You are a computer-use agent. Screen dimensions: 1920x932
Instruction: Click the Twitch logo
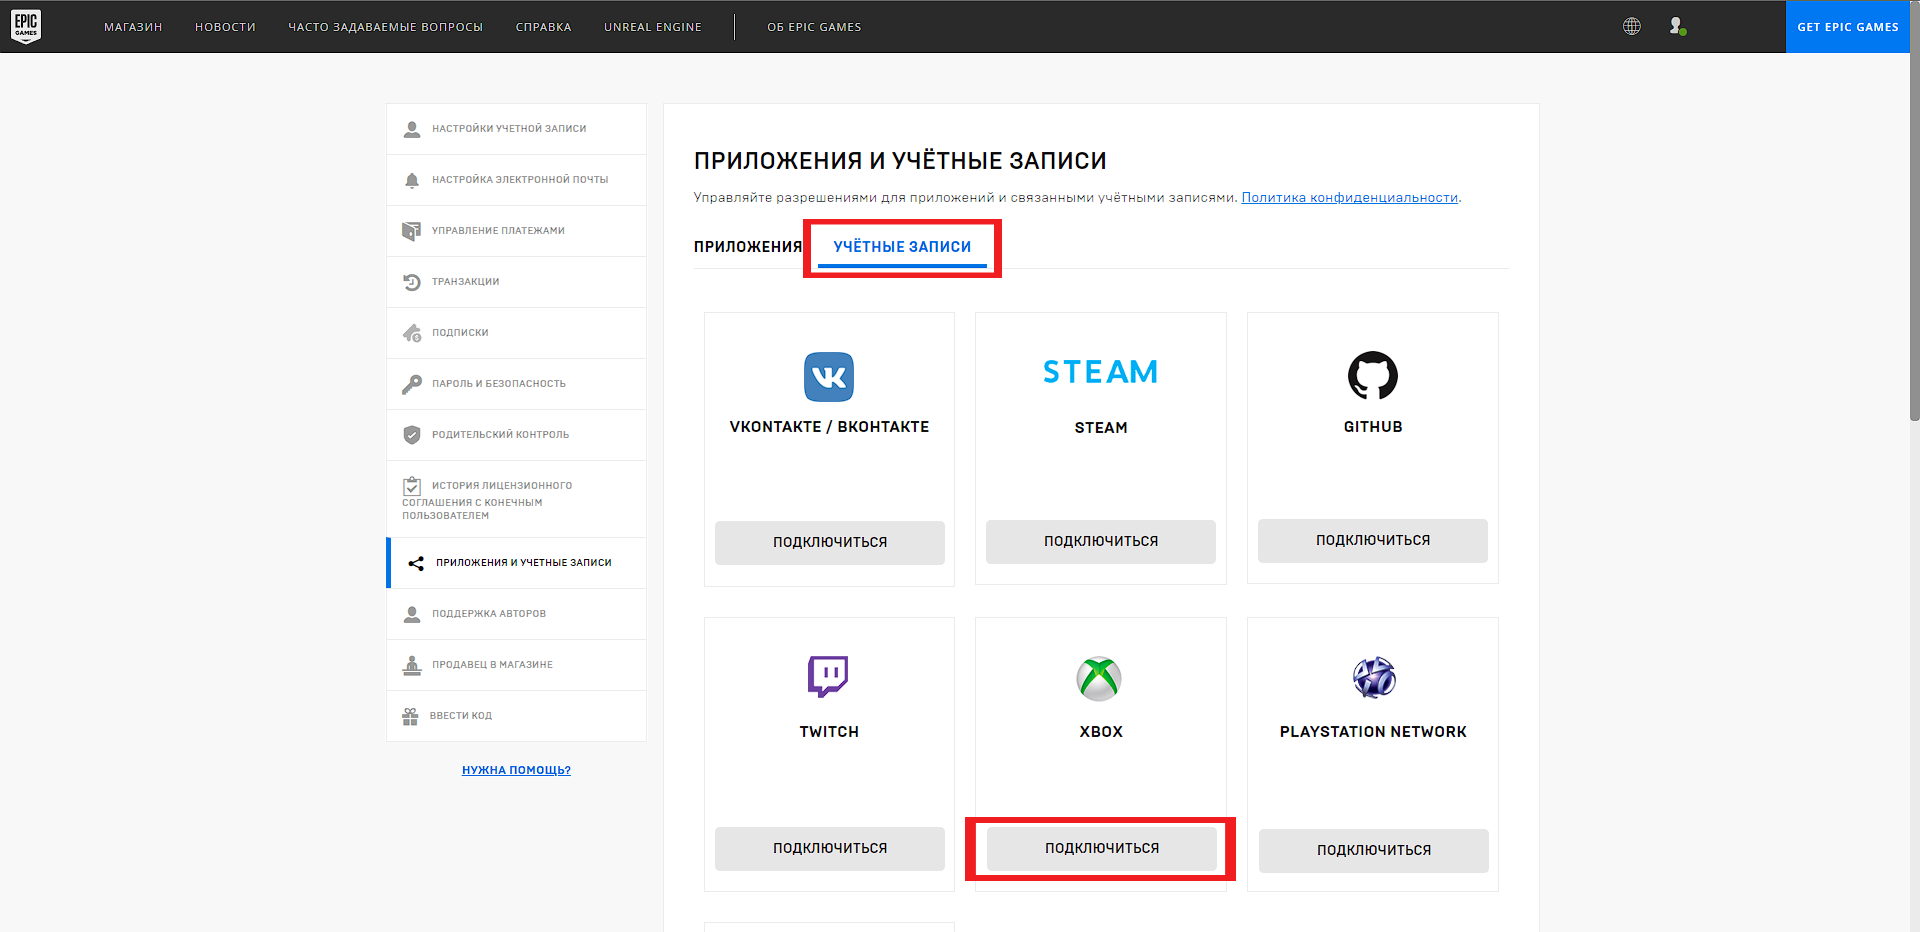[x=828, y=677]
